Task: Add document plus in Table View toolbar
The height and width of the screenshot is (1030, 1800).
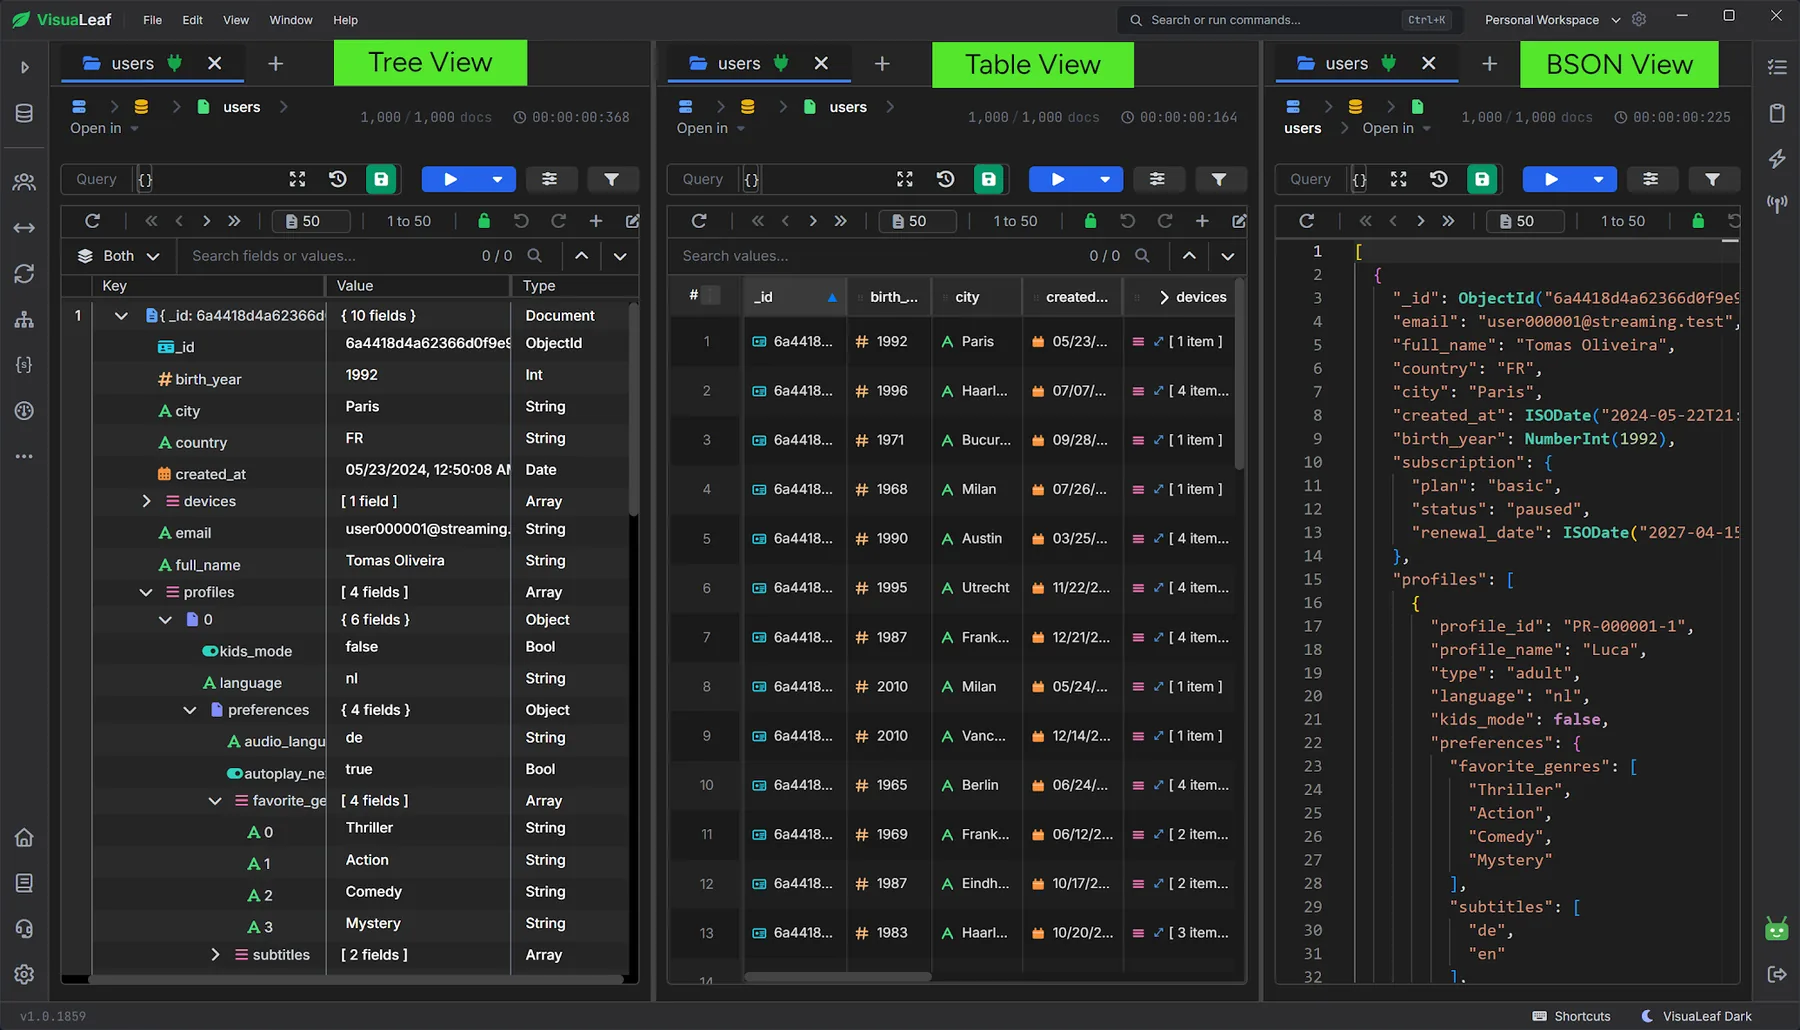Action: (1202, 221)
